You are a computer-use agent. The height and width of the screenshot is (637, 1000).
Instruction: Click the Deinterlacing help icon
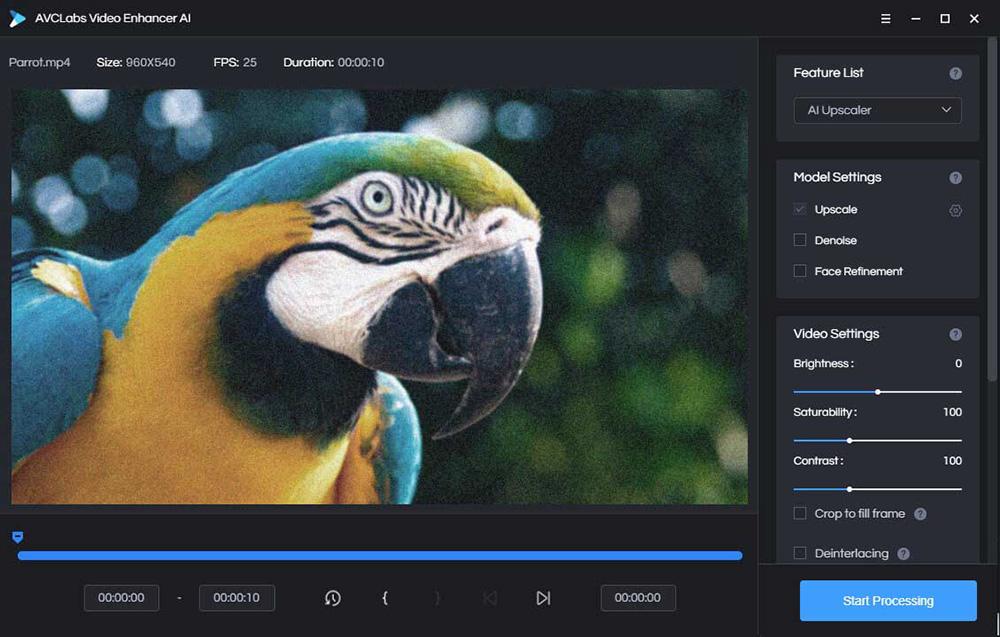click(904, 553)
